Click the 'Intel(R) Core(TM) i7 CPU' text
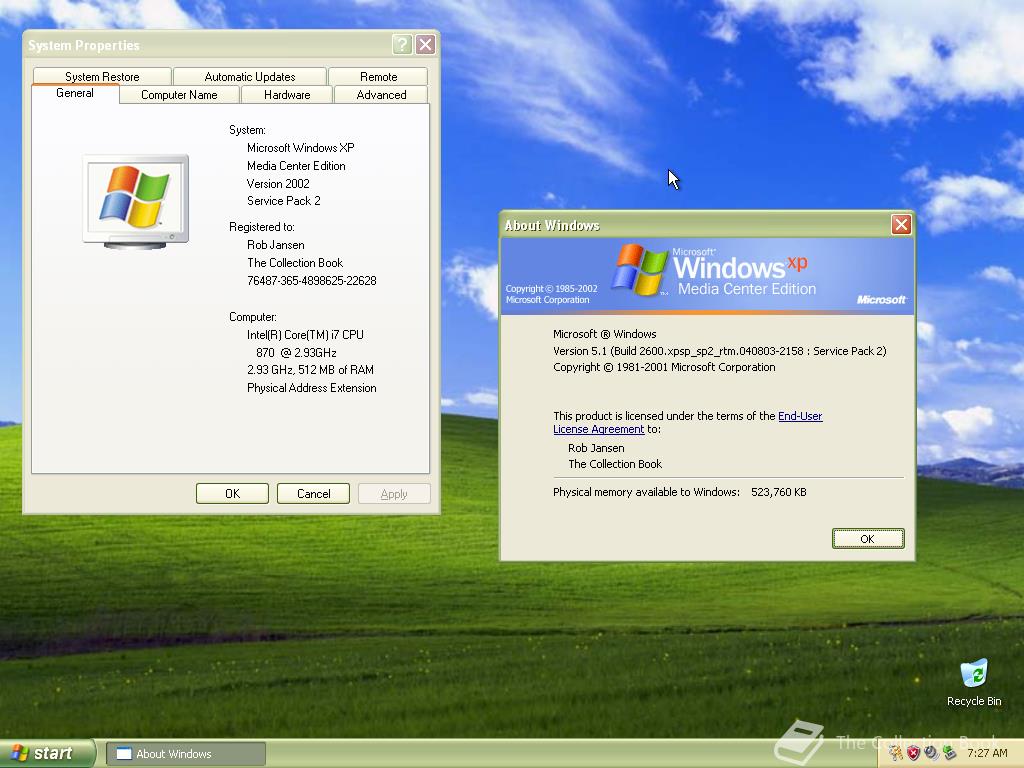1024x768 pixels. 305,334
